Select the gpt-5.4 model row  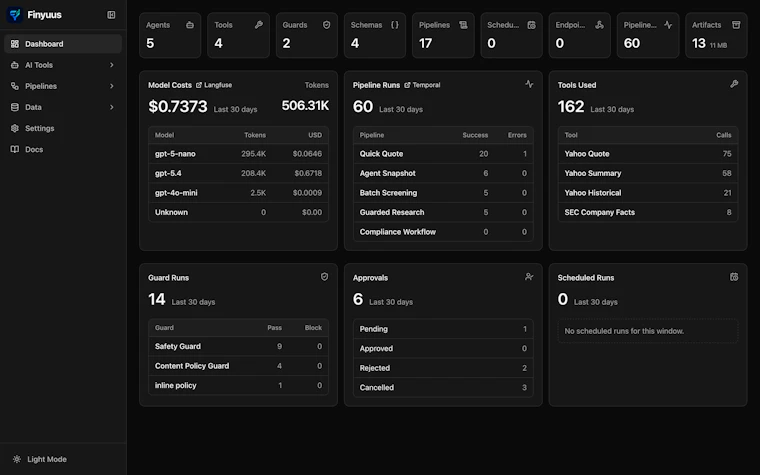click(x=238, y=173)
